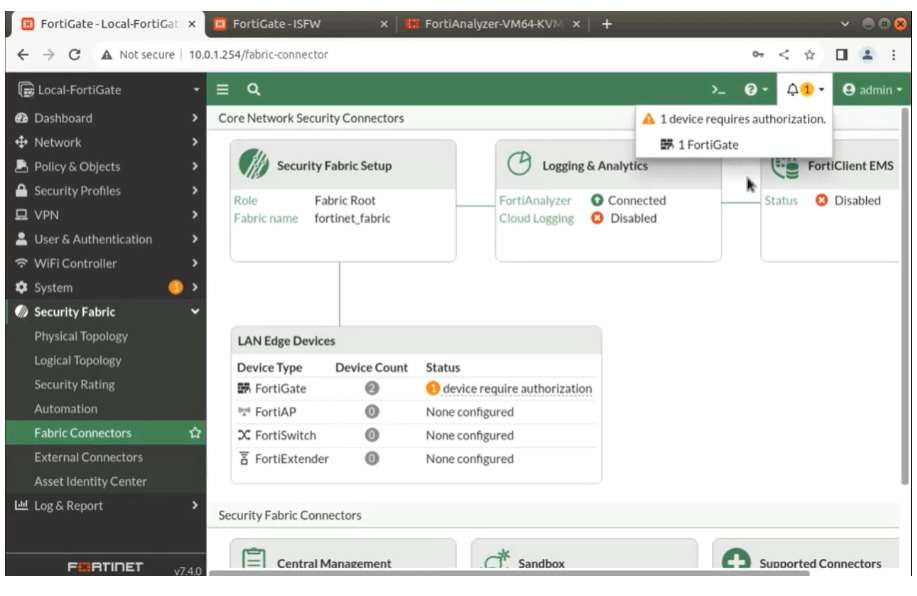Click device require authorization status link
This screenshot has width=917, height=596.
point(517,388)
